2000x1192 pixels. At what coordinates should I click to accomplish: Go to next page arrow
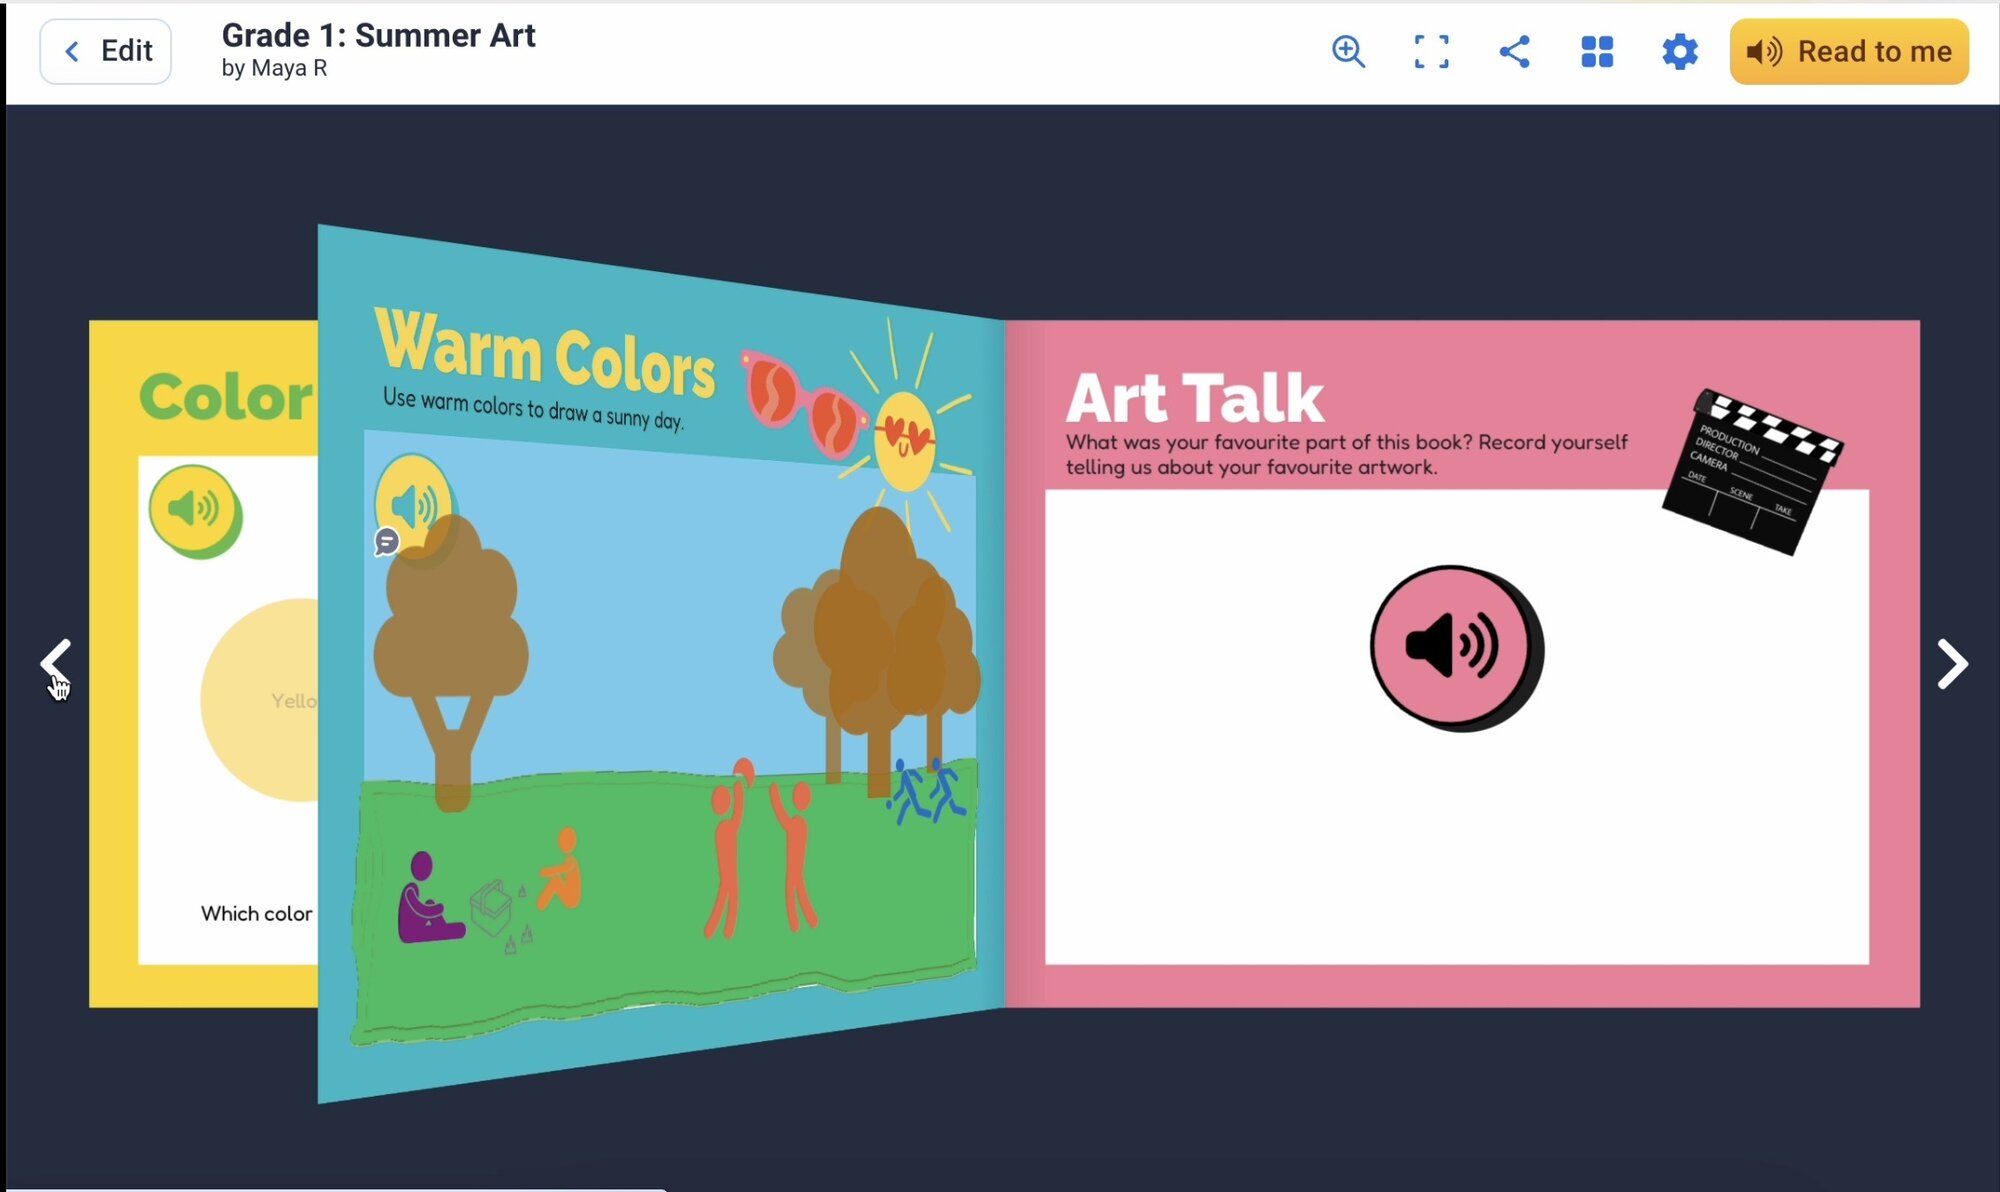click(1952, 664)
